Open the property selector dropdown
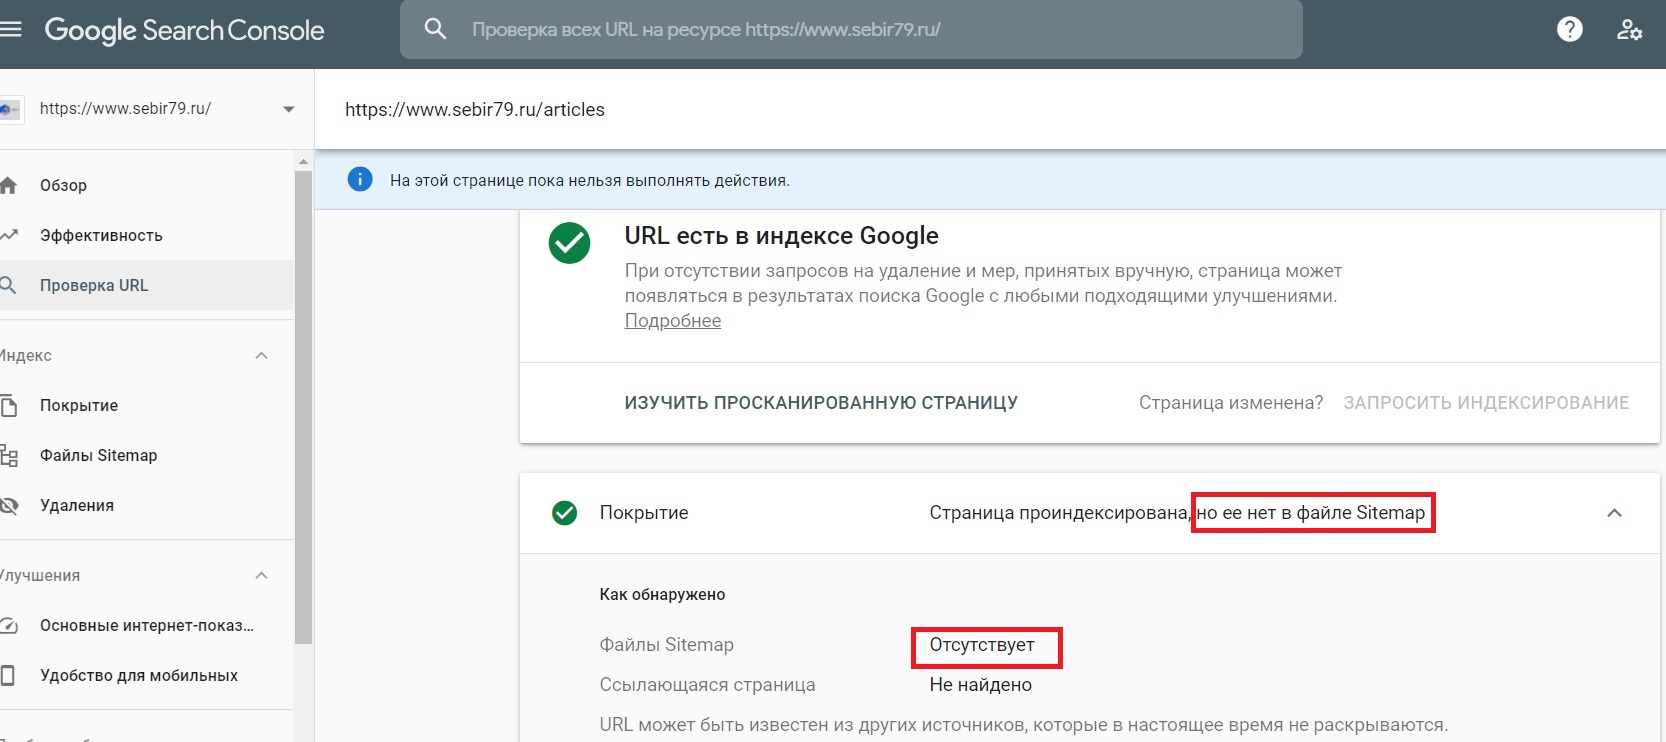This screenshot has height=742, width=1666. (288, 109)
